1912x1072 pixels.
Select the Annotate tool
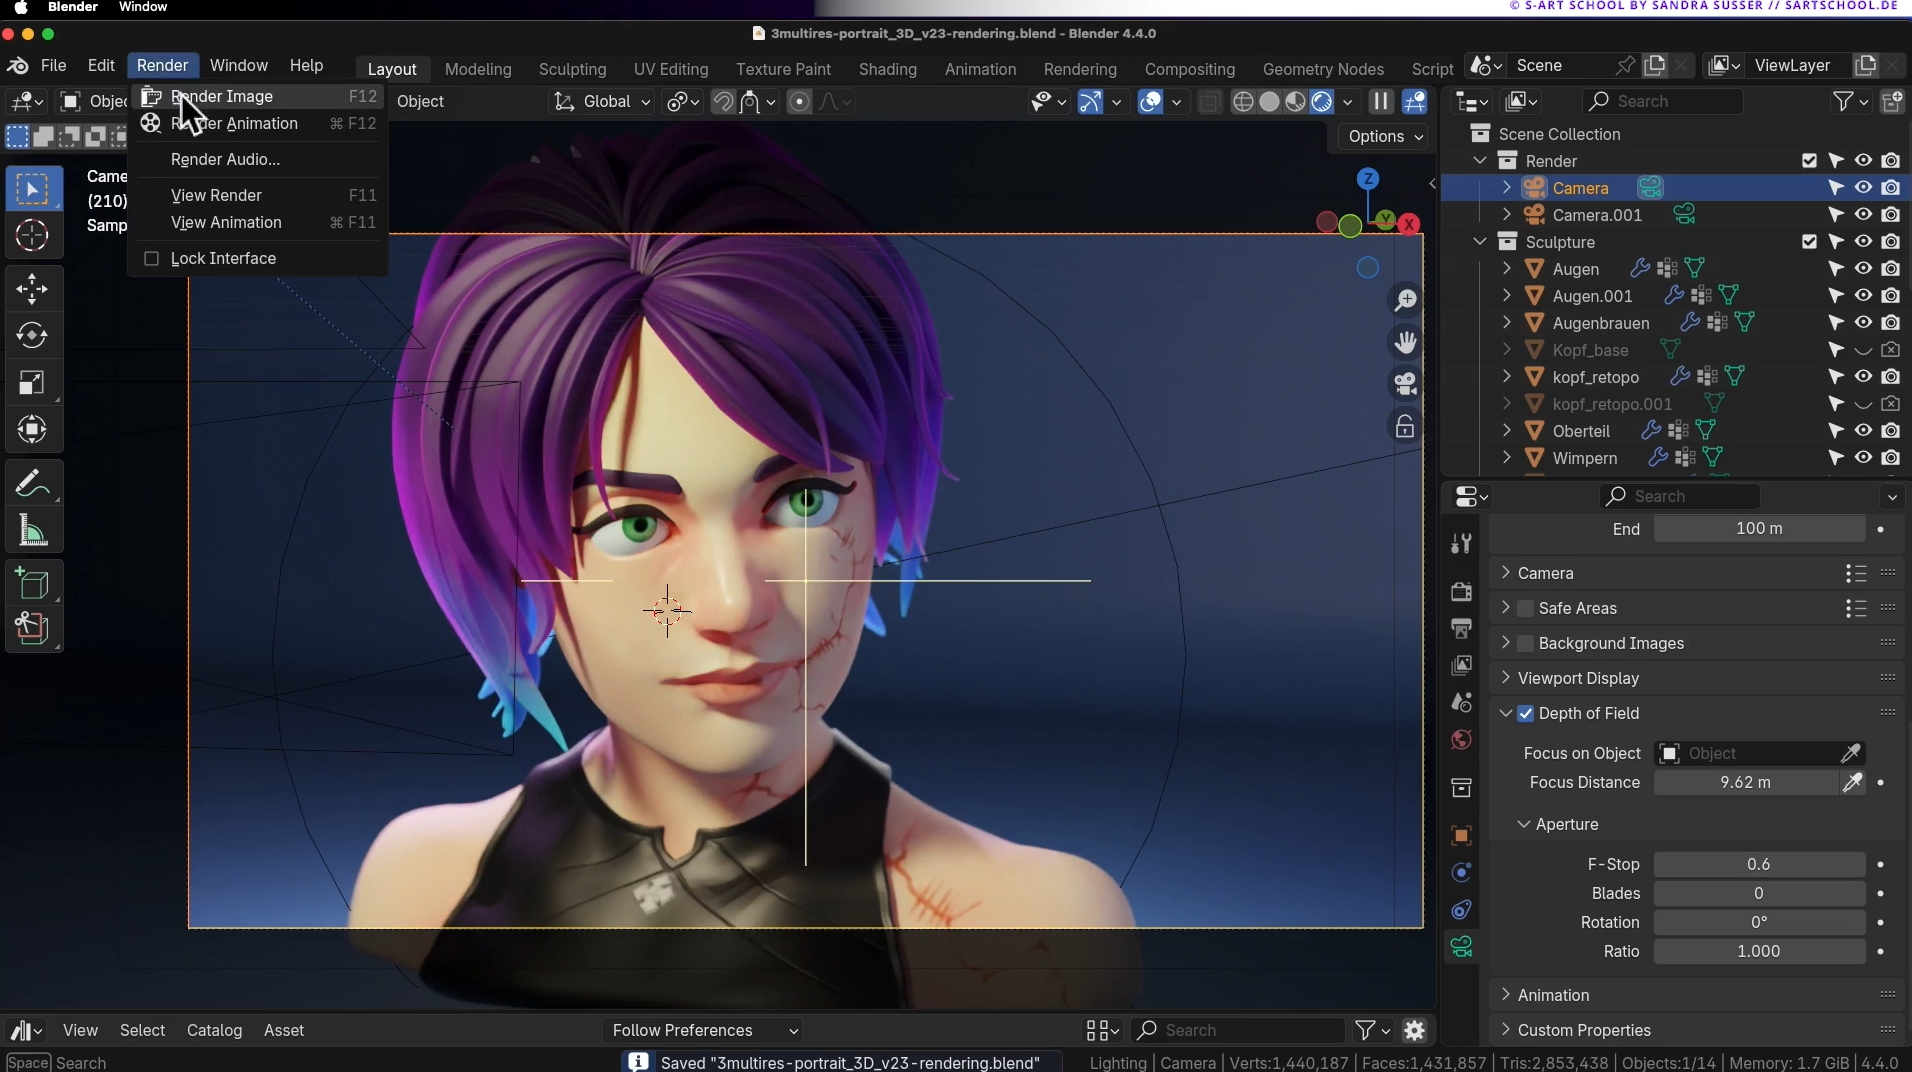[x=32, y=484]
